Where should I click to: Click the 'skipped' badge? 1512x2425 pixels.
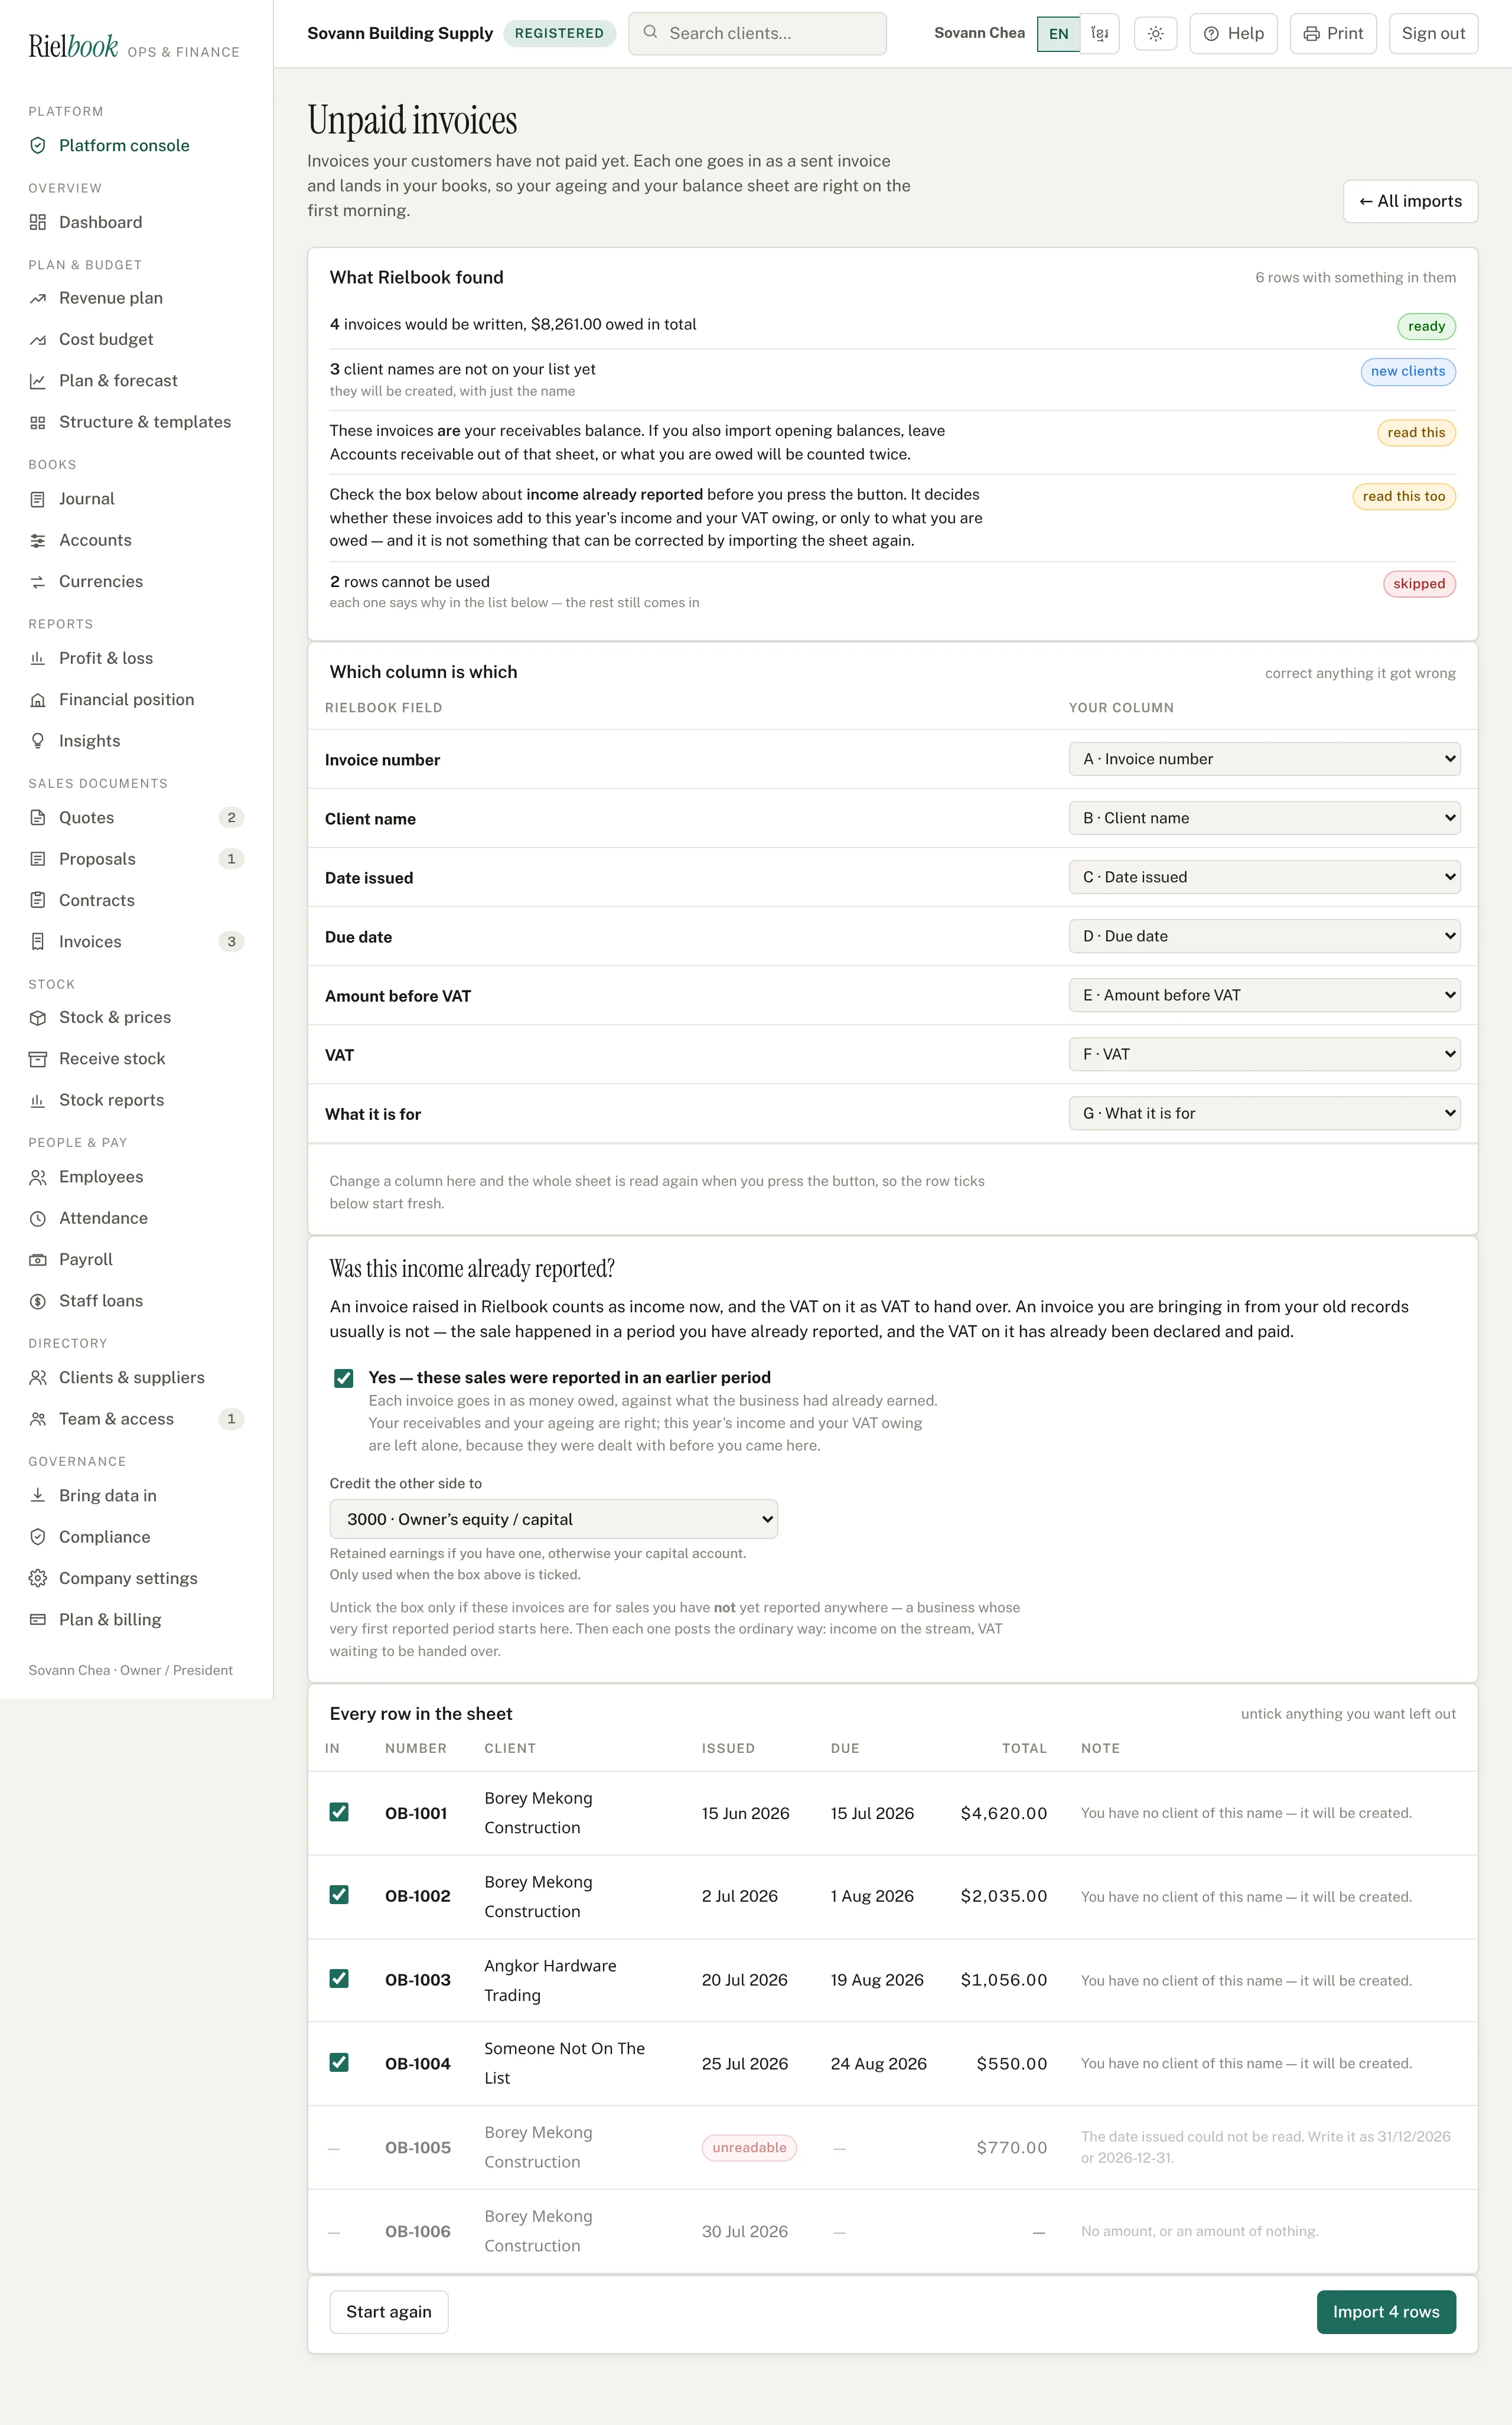click(1419, 584)
